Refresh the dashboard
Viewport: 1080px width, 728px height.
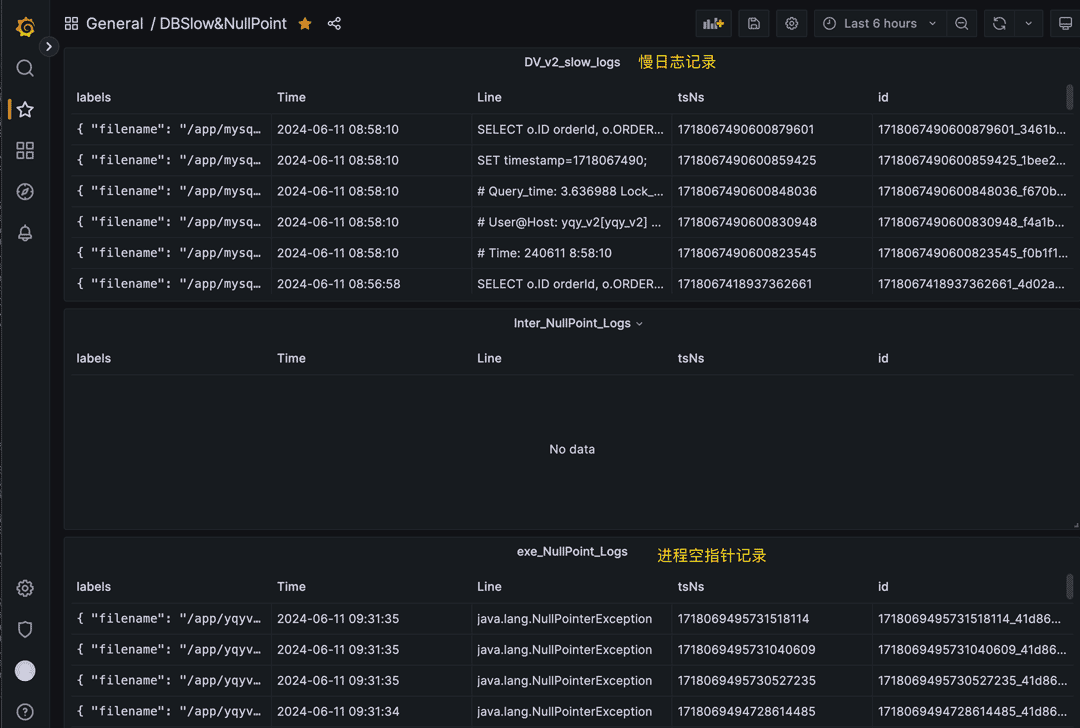tap(999, 23)
